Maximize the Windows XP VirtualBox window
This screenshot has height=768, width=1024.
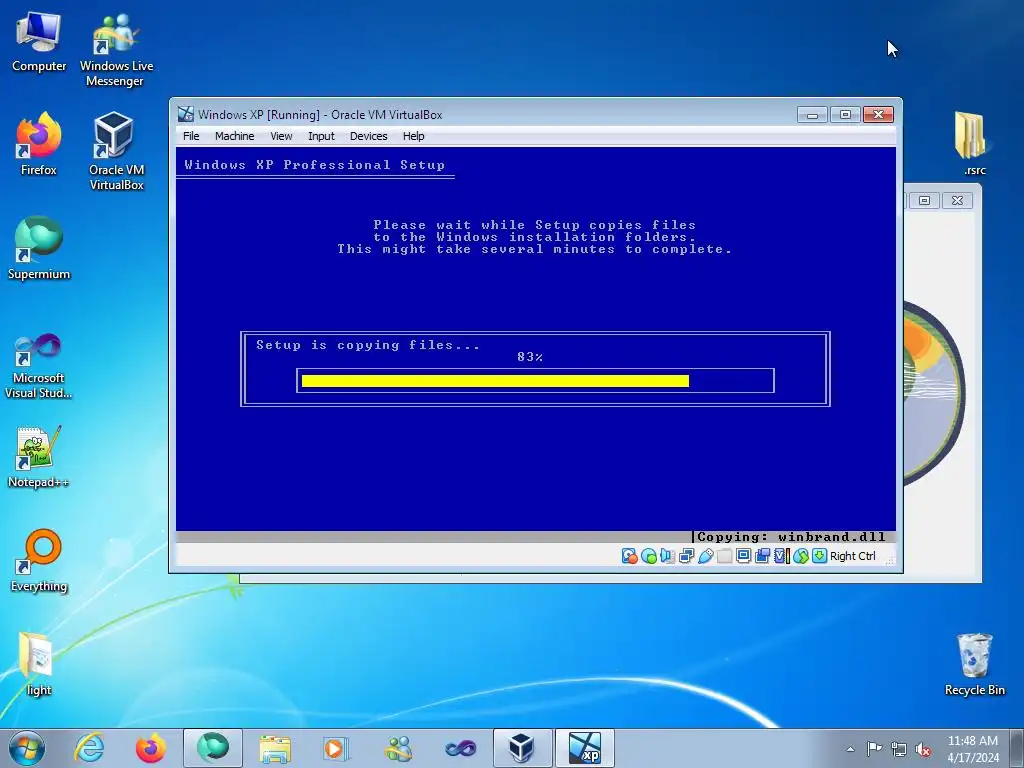click(x=845, y=115)
